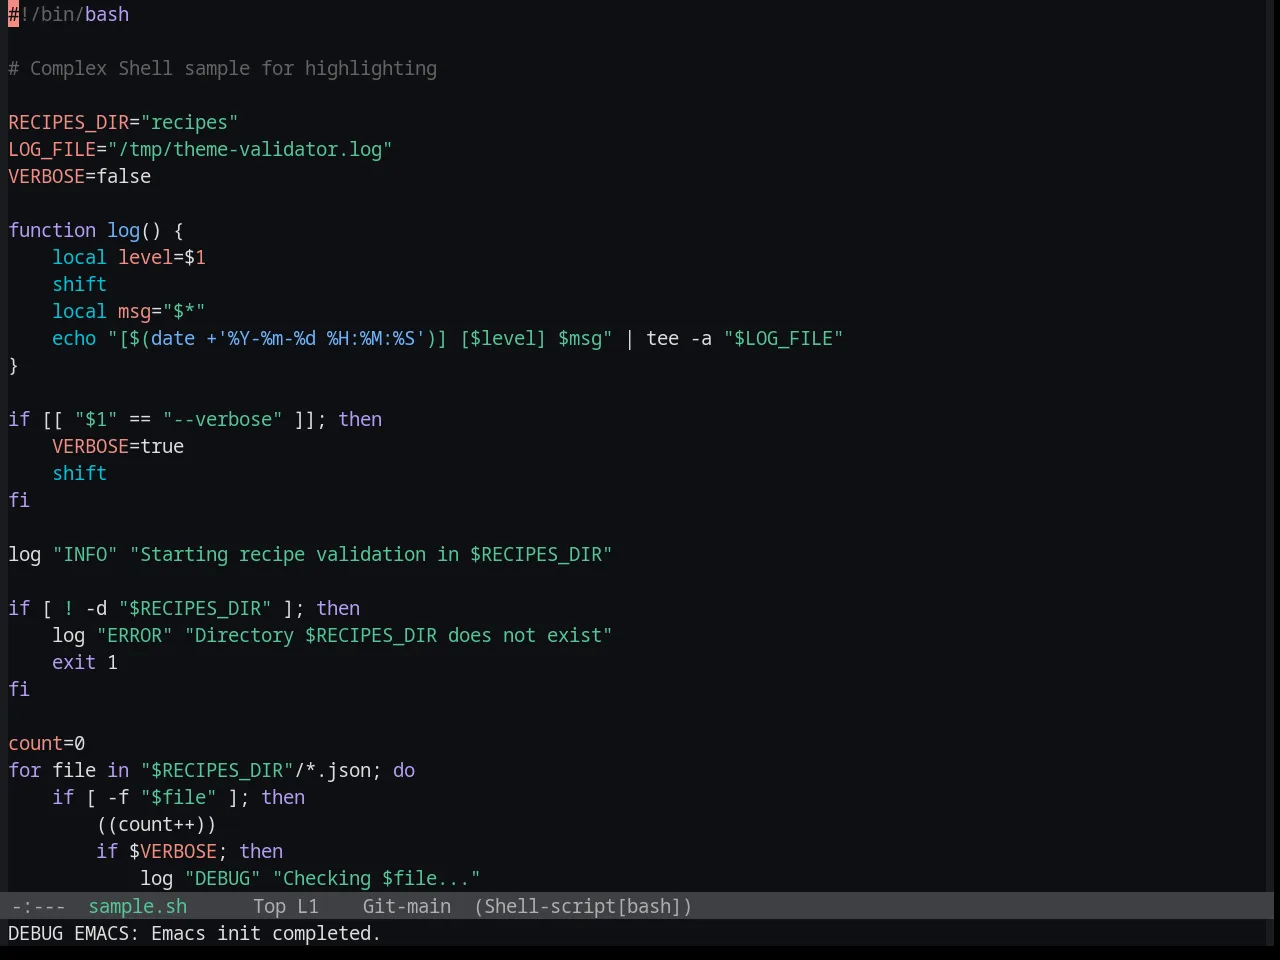Click "Starting recipe validation in $RECIPES_DIR" string
The image size is (1280, 960).
point(371,554)
